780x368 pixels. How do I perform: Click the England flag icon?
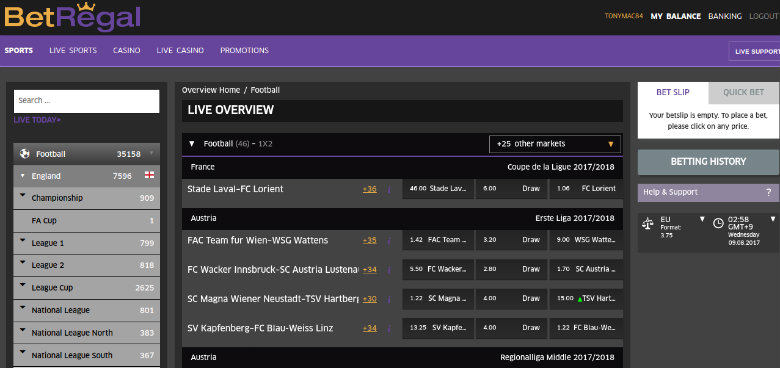click(x=149, y=175)
